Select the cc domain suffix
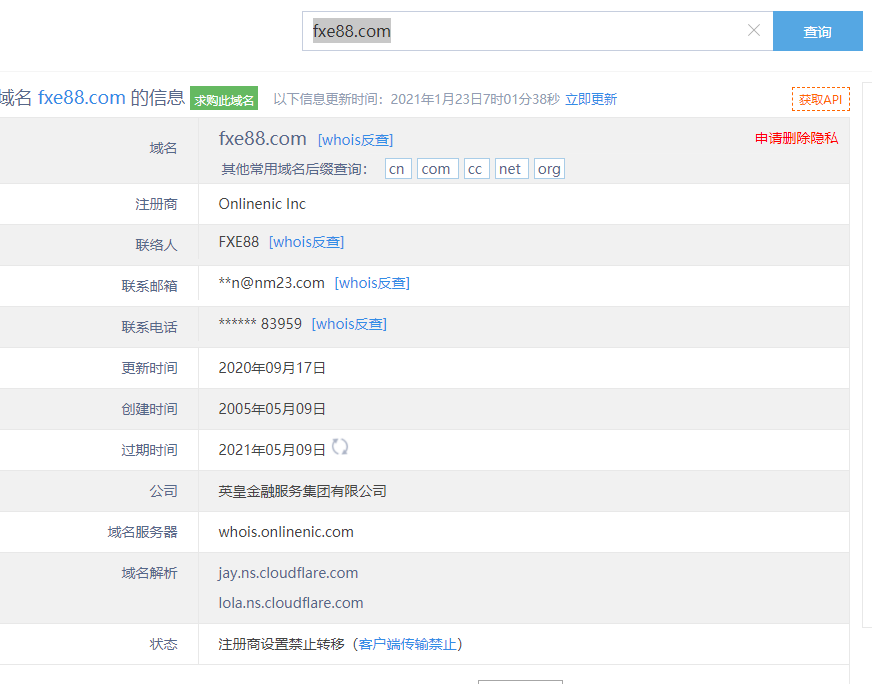Image resolution: width=872 pixels, height=684 pixels. (475, 169)
